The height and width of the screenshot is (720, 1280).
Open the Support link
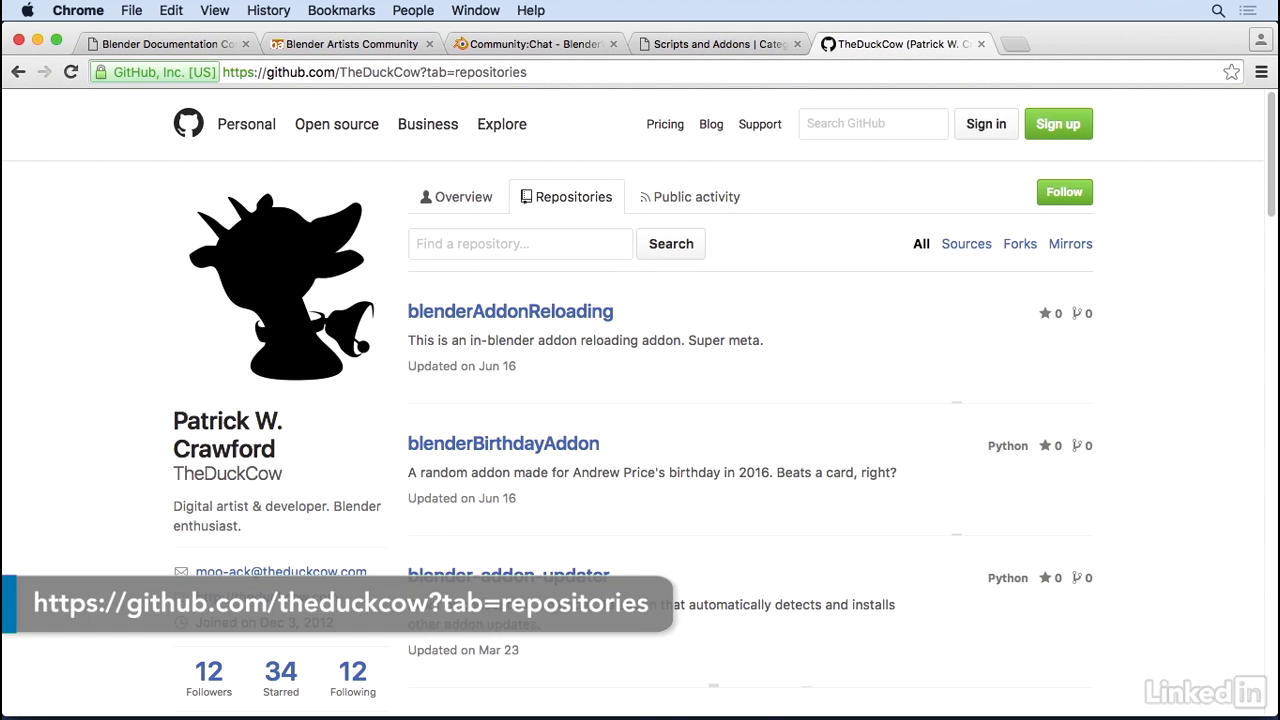pos(760,124)
